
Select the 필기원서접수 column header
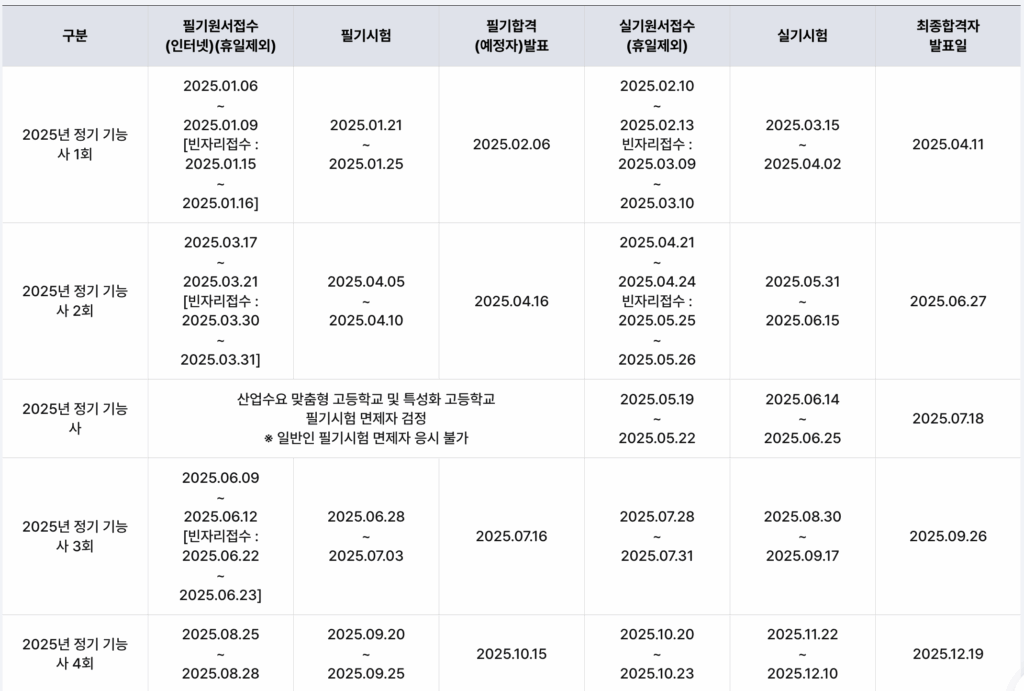(220, 36)
